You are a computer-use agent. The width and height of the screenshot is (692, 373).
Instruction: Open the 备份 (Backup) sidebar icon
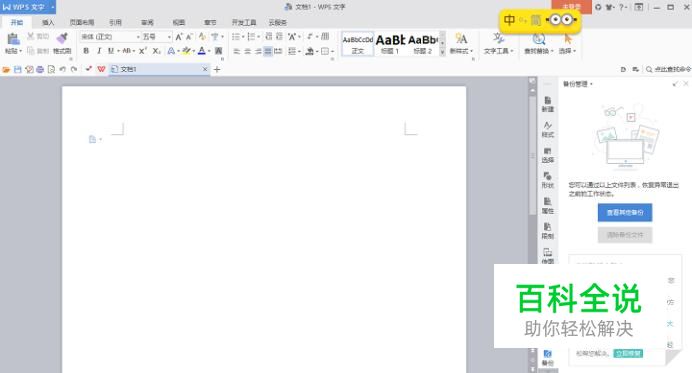(548, 358)
